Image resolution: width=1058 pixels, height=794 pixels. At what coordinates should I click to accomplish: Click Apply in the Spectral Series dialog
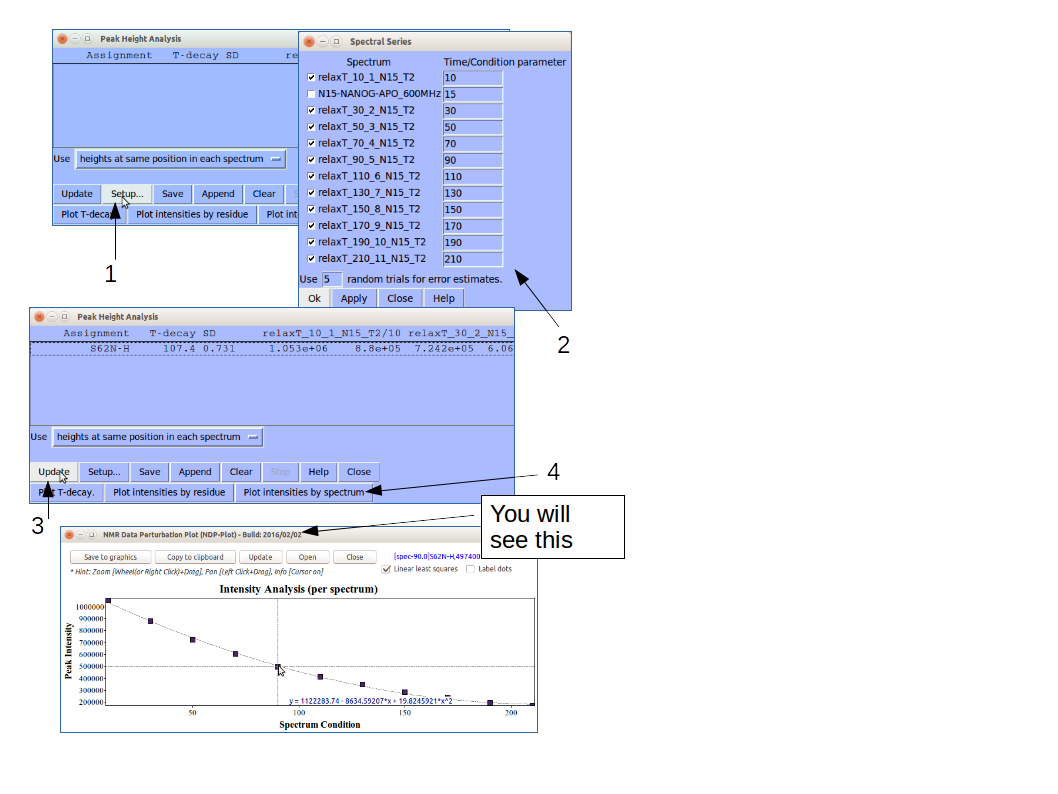tap(354, 298)
